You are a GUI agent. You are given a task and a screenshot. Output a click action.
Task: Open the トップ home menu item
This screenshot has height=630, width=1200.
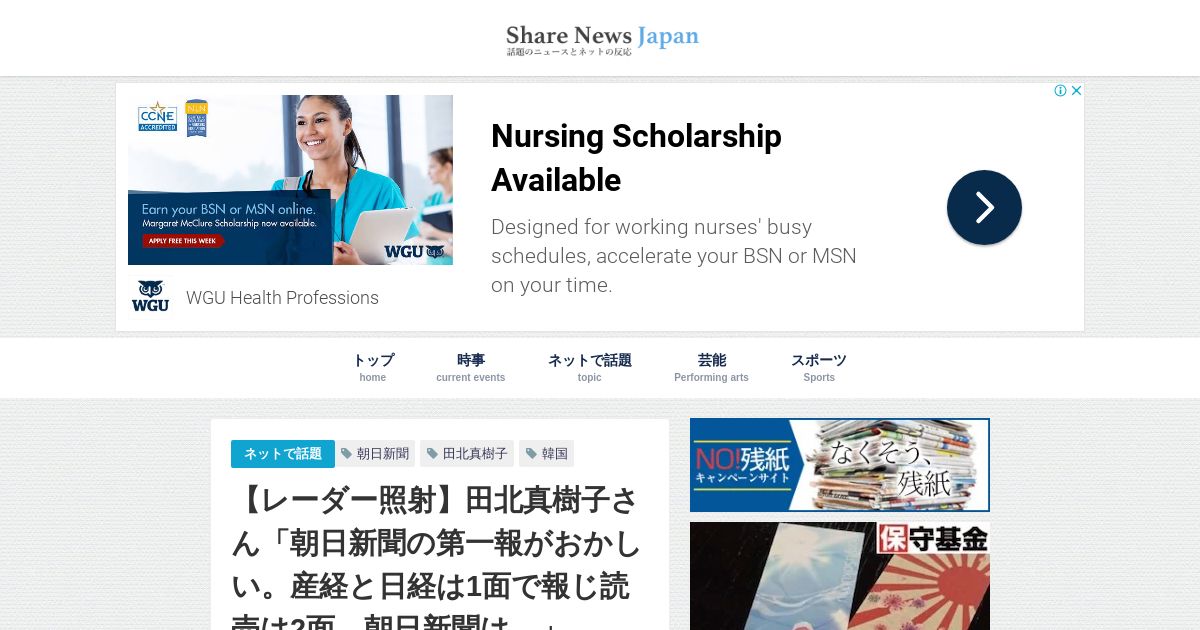(x=373, y=367)
